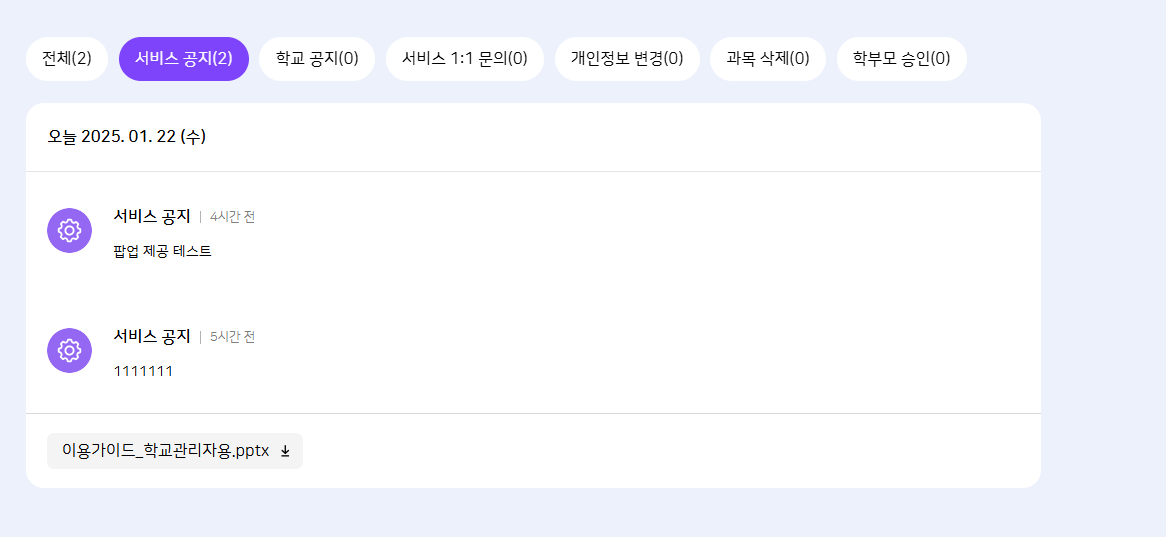Click the divider bar before 4시간 전
1166x537 pixels.
pyautogui.click(x=200, y=217)
